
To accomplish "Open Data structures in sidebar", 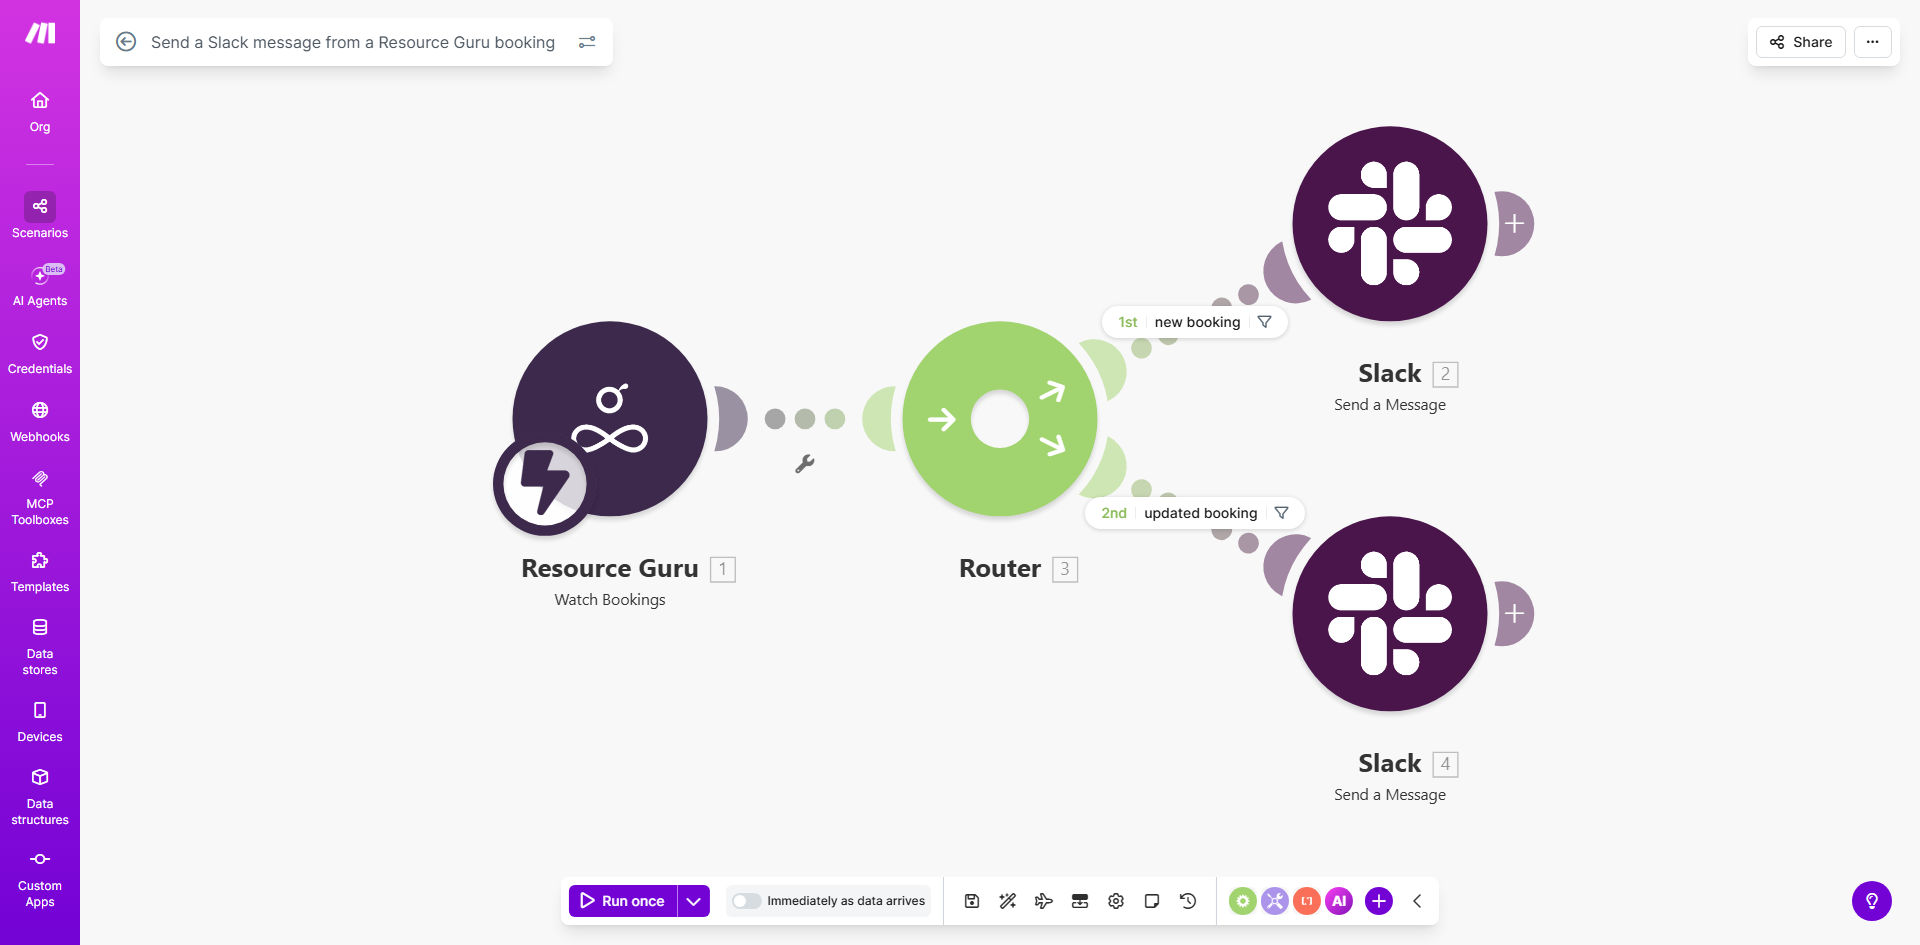I will tap(40, 797).
